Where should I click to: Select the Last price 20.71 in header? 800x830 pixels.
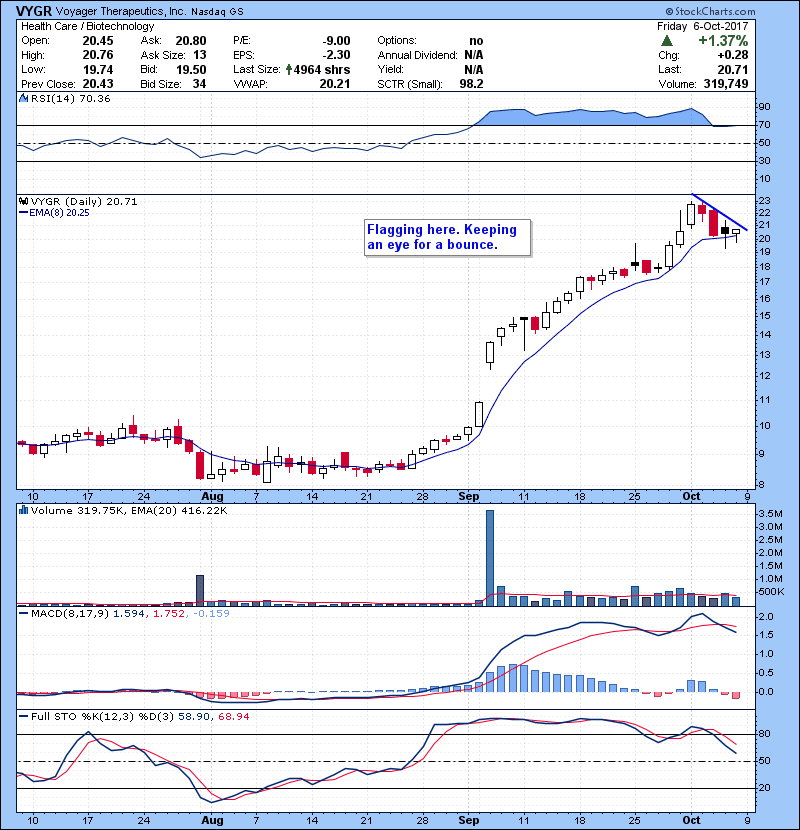[x=733, y=69]
